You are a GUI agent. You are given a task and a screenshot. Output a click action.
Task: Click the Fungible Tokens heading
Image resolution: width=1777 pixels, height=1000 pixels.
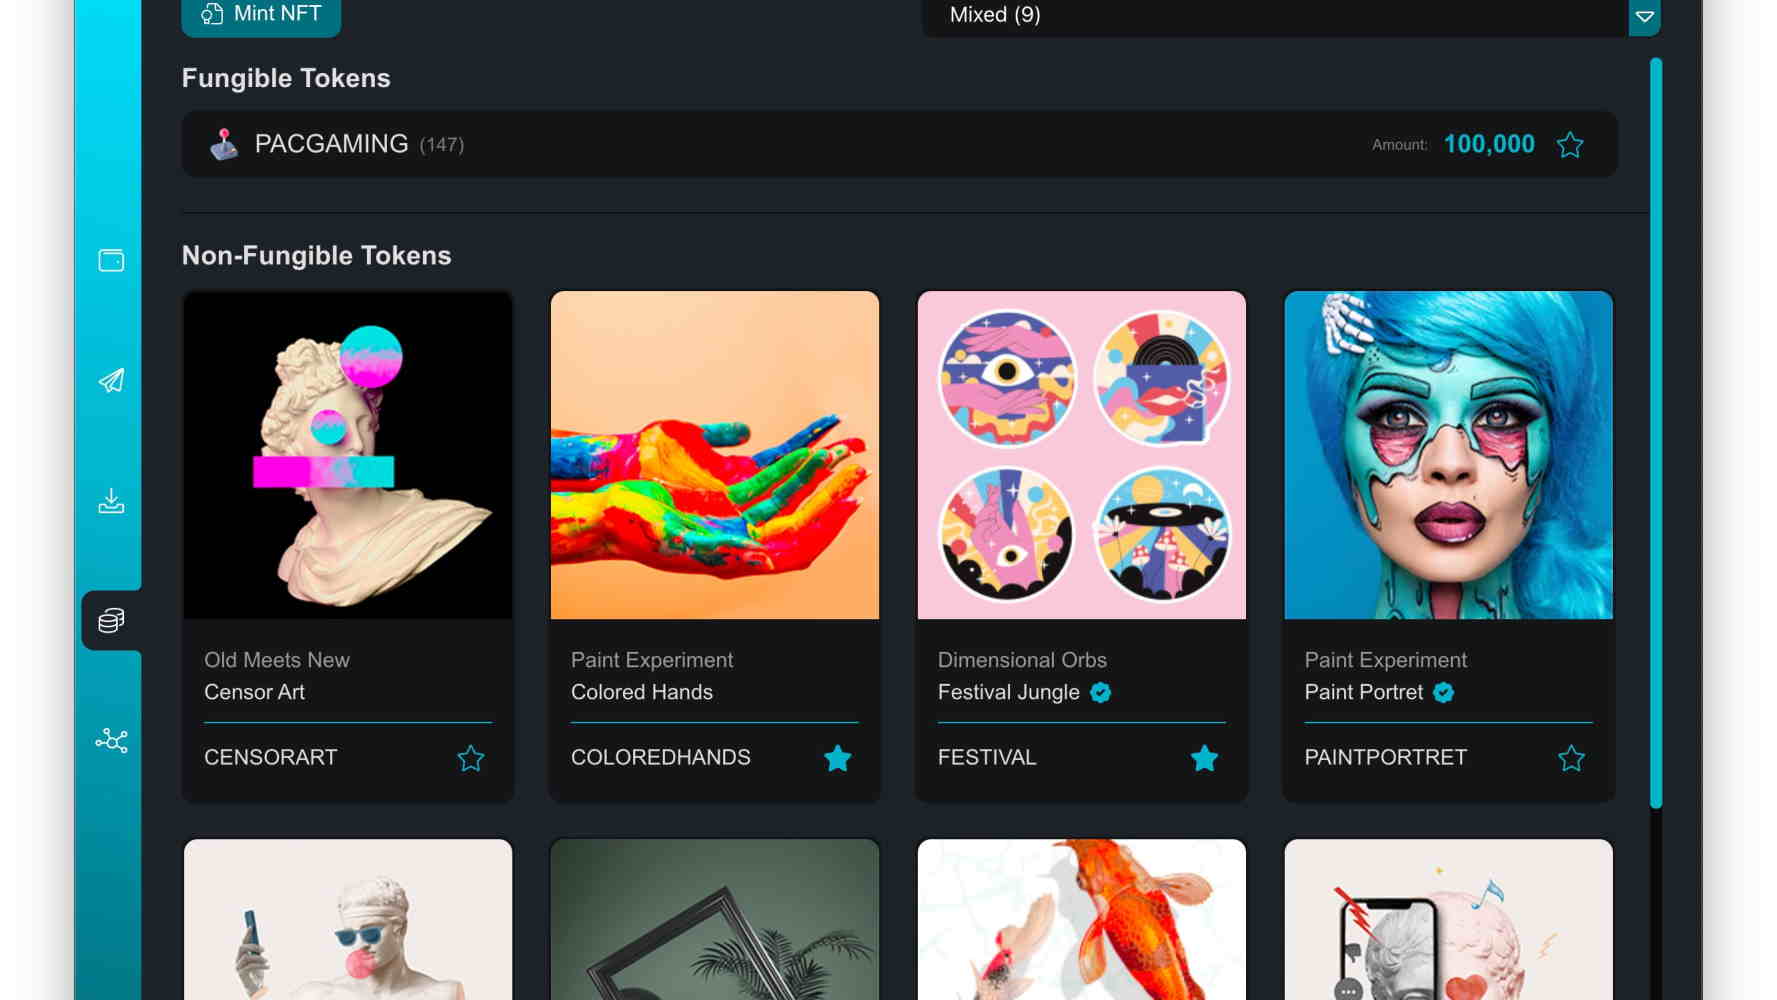click(286, 78)
